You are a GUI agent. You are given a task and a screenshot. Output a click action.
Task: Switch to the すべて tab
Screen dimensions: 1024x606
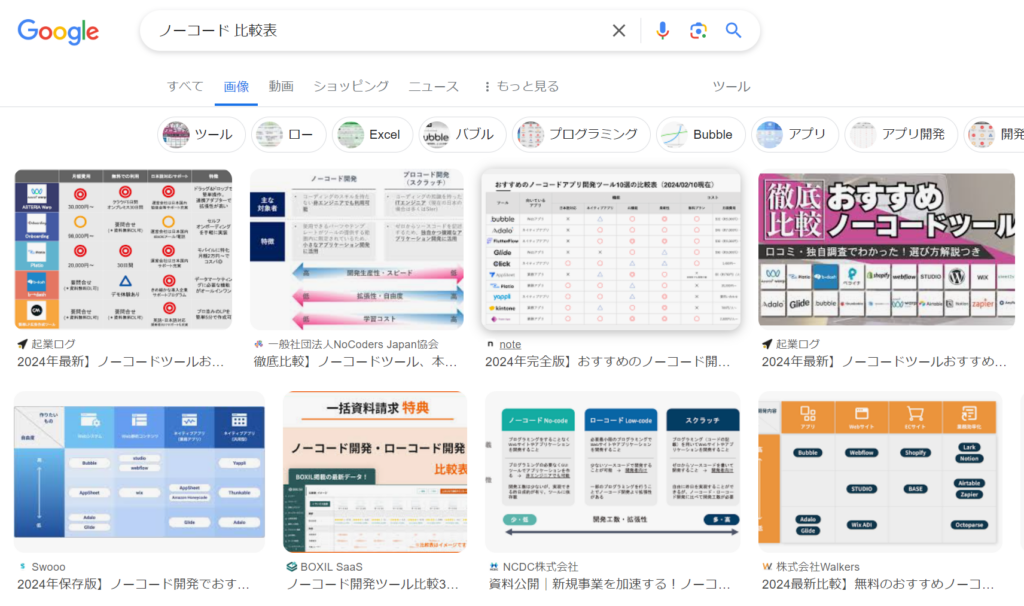point(185,86)
